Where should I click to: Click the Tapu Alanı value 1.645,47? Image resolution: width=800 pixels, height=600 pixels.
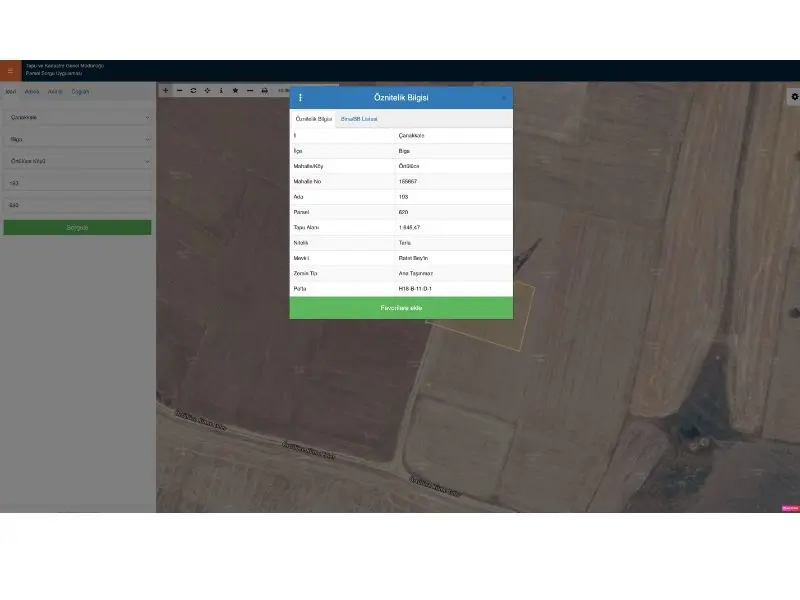point(409,228)
